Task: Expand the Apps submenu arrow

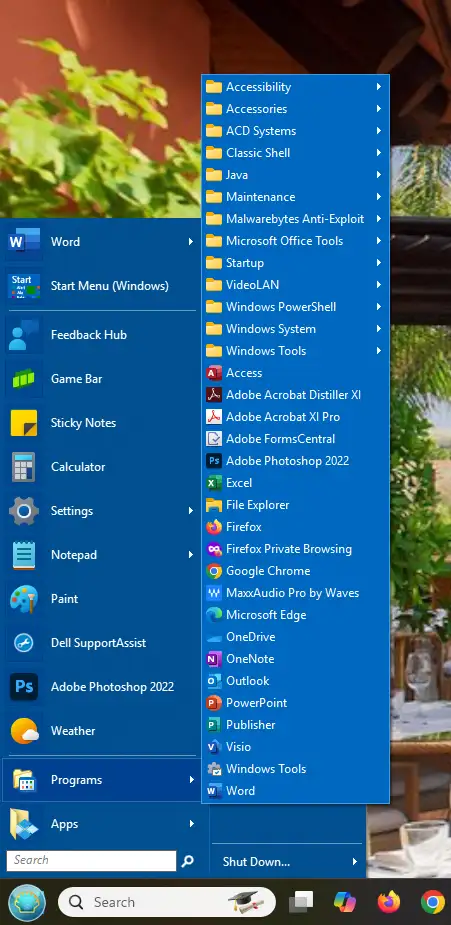Action: point(190,824)
